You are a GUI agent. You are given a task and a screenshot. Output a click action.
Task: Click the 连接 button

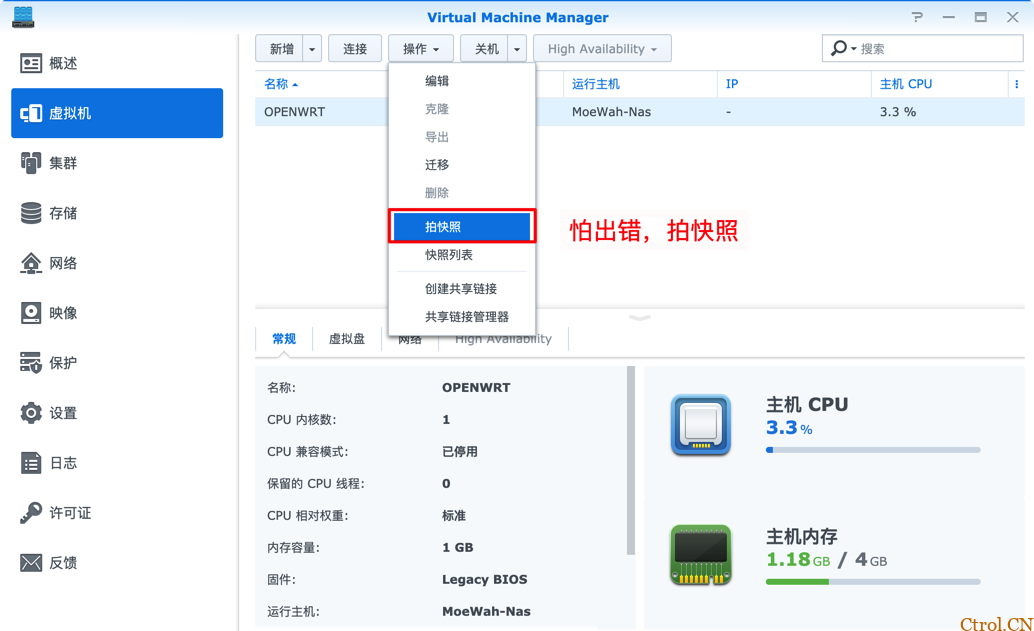(355, 49)
